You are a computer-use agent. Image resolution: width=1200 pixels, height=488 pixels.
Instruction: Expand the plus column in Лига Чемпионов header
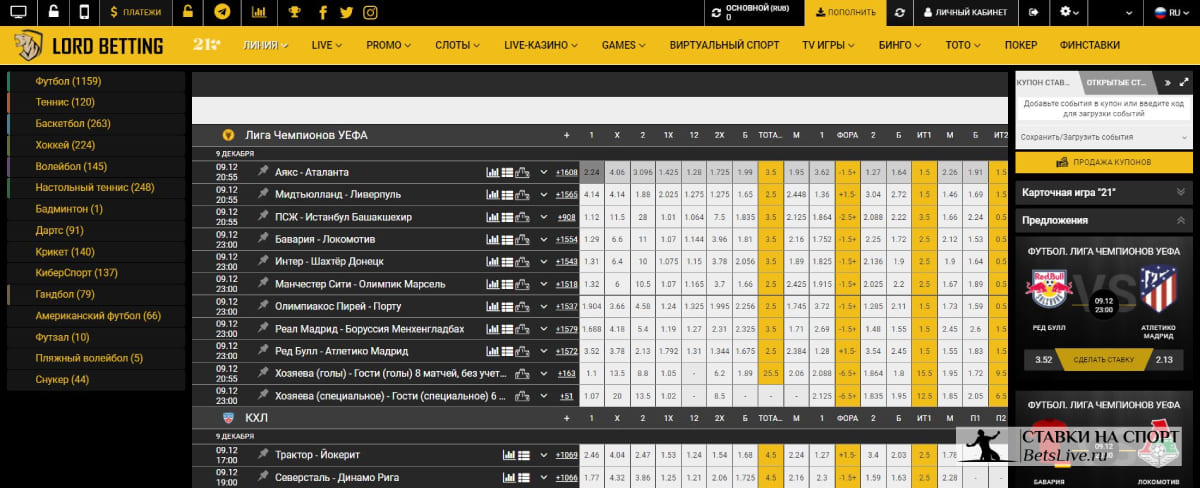pyautogui.click(x=567, y=135)
